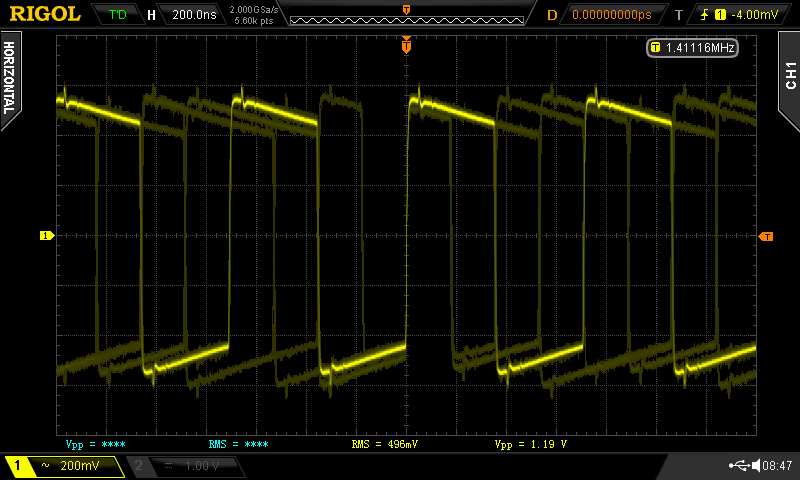Click the 1.41116MHz frequency counter

click(692, 48)
